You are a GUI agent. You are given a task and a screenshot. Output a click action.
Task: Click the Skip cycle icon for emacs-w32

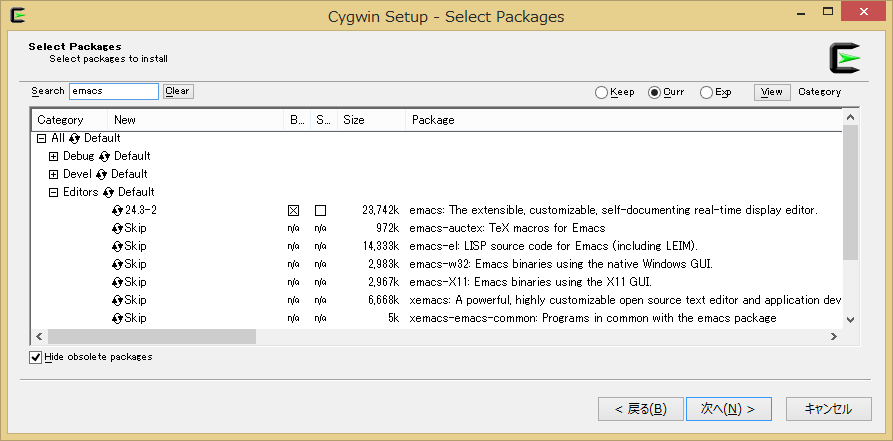tap(118, 264)
